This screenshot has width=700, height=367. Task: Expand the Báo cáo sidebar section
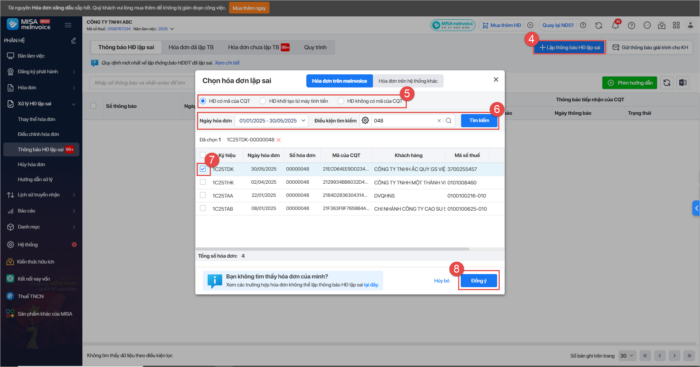tap(41, 211)
